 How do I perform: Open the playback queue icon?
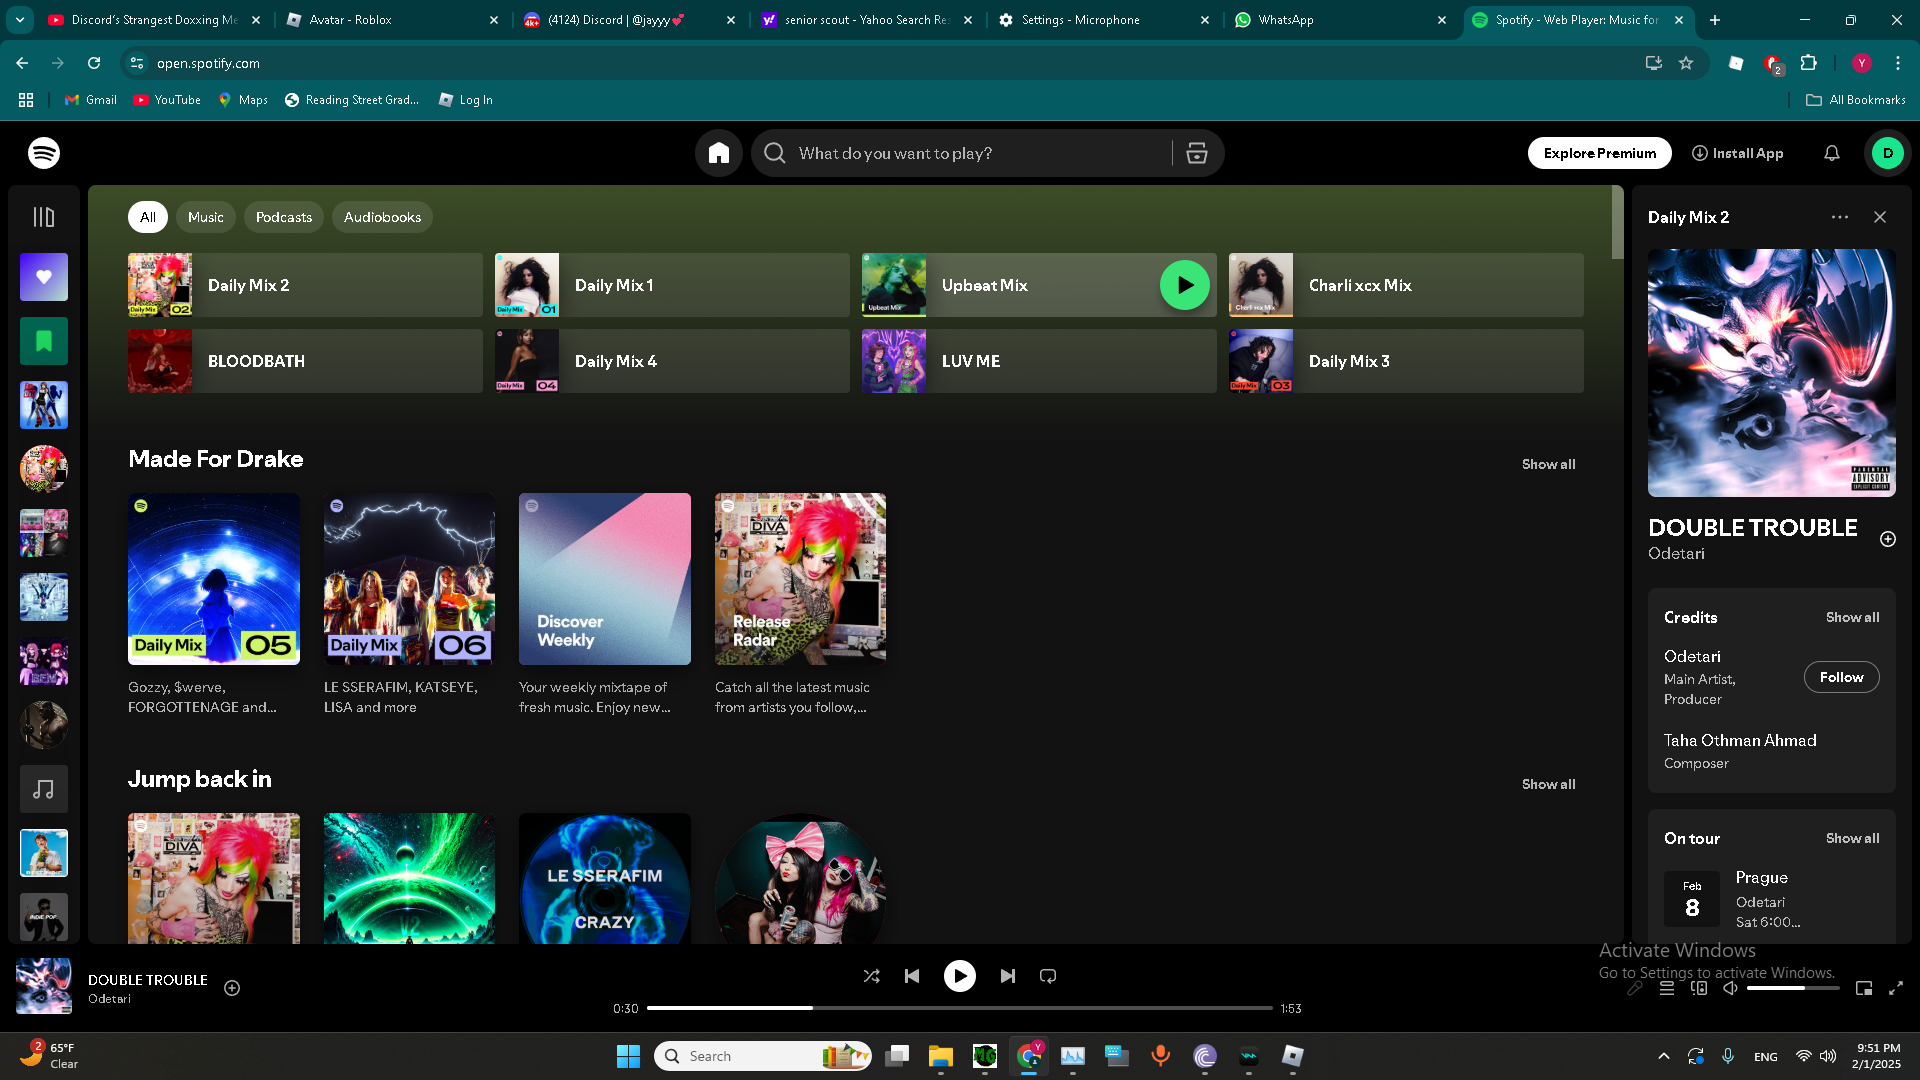pyautogui.click(x=1667, y=988)
